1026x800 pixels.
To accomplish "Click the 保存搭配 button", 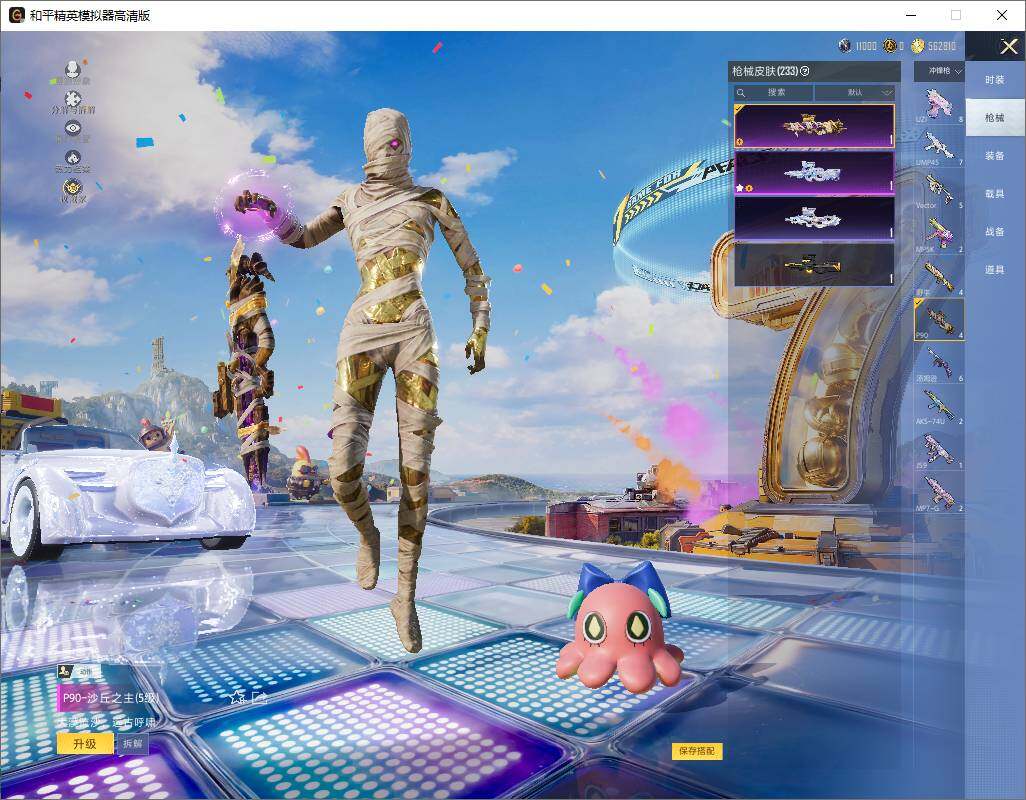I will coord(696,751).
